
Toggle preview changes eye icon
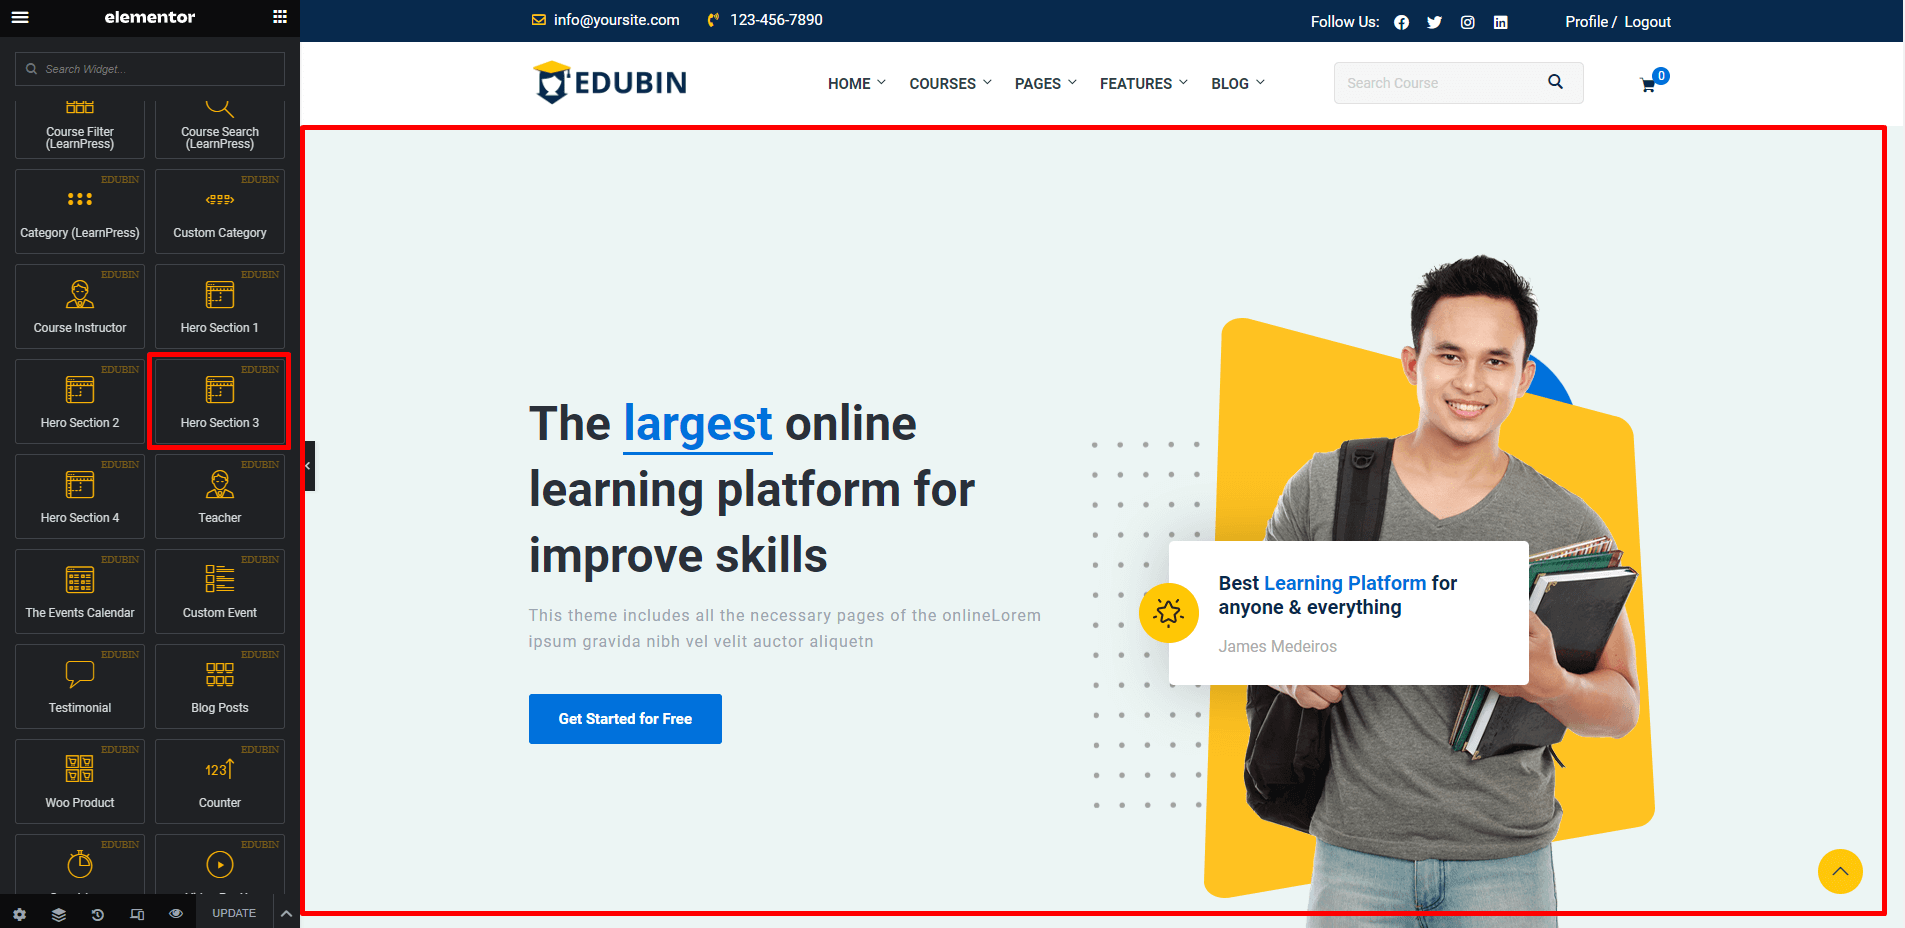[x=176, y=914]
